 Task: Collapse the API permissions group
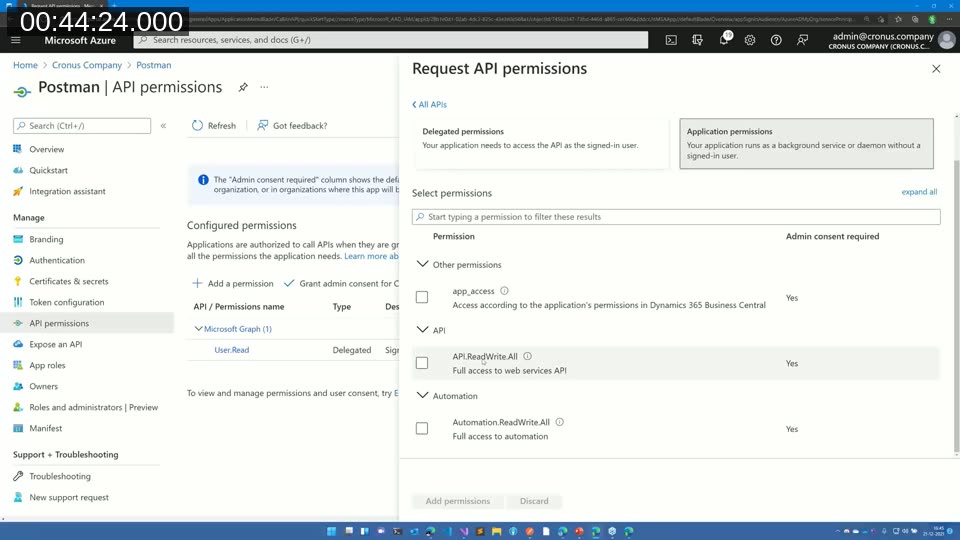click(x=422, y=329)
